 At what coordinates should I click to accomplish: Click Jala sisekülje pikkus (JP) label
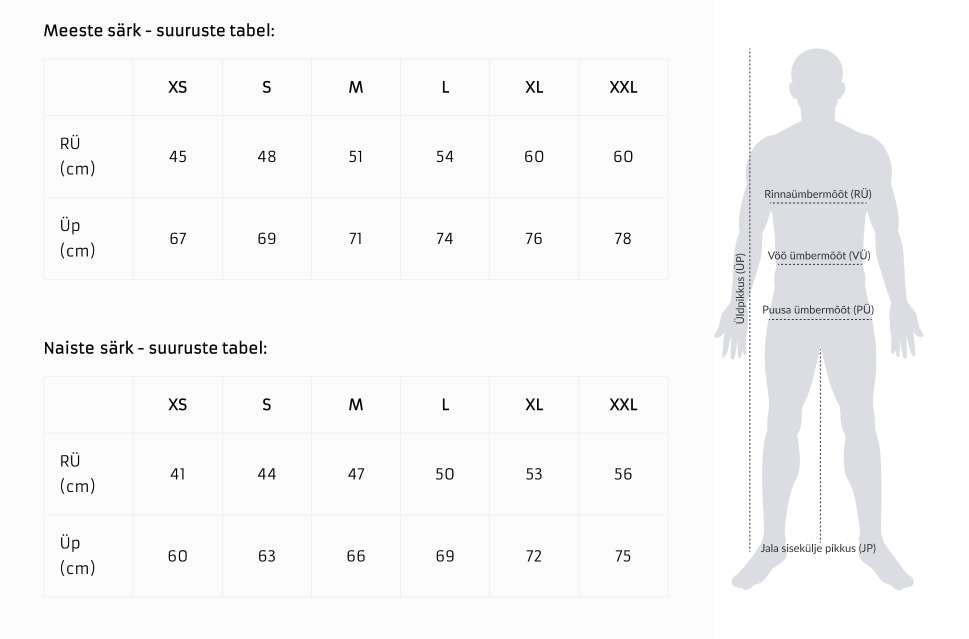(x=818, y=548)
